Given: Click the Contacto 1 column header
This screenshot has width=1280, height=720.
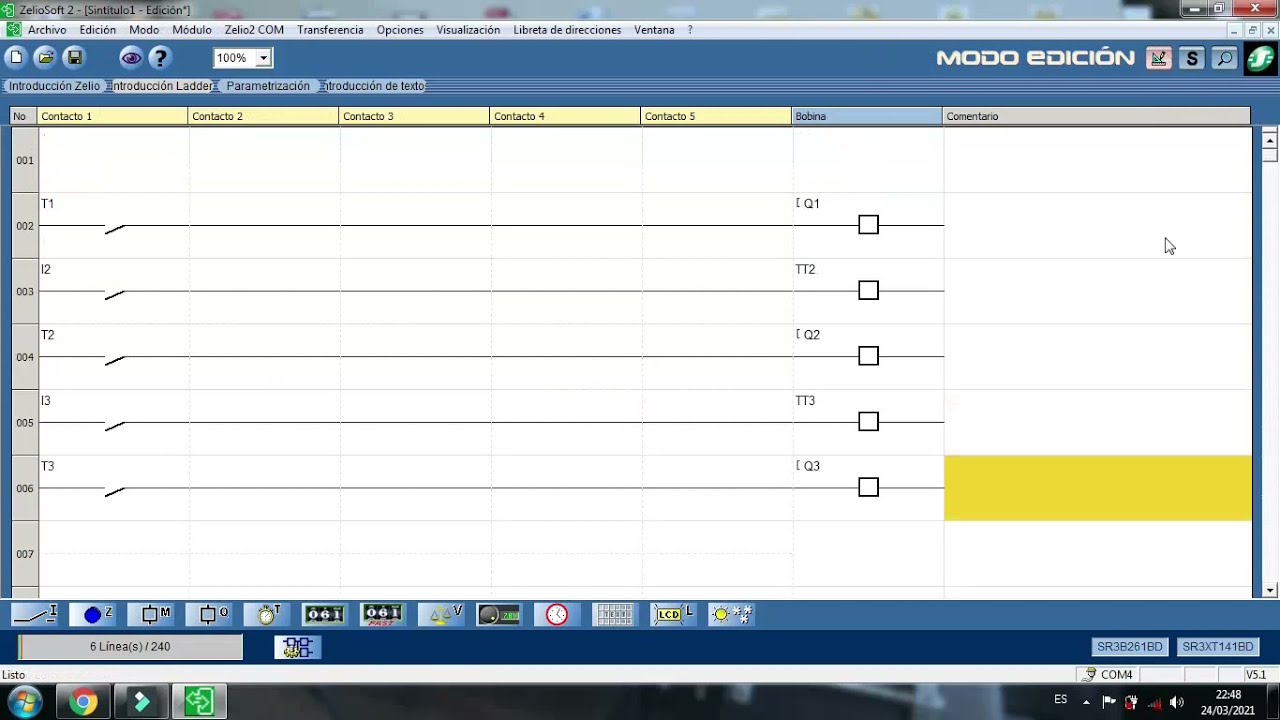Looking at the screenshot, I should click(113, 116).
